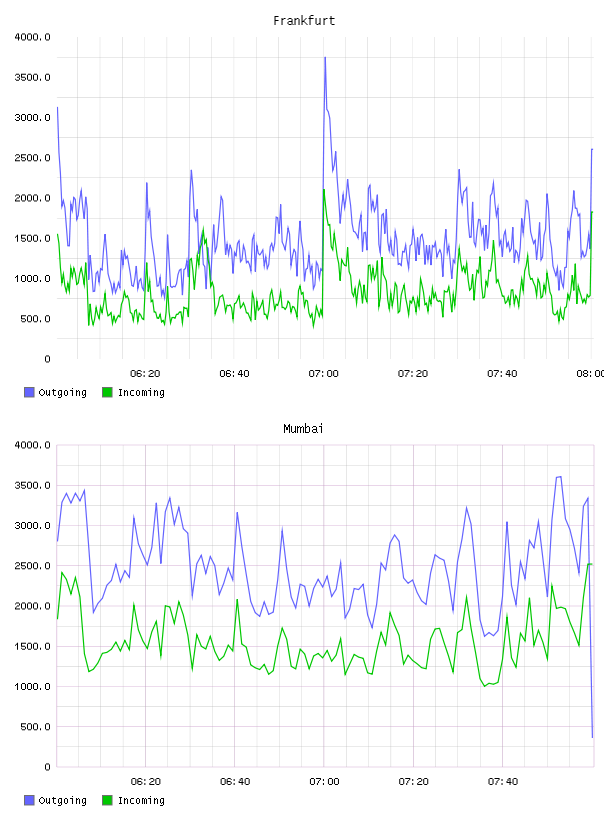
Task: Click the 1000.0 y-axis label in Frankfurt chart
Action: pyautogui.click(x=32, y=278)
